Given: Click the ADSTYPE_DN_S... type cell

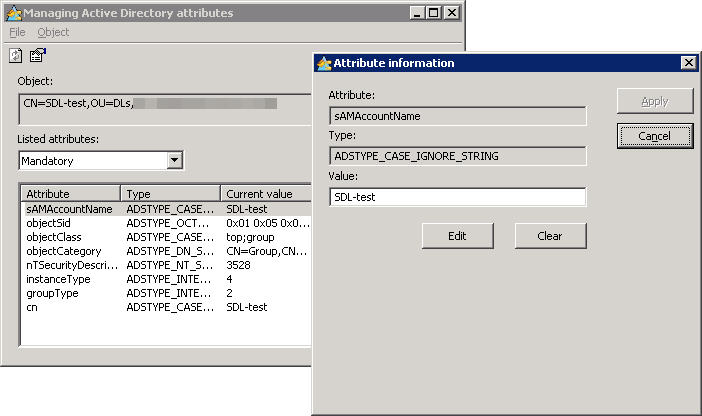Looking at the screenshot, I should pyautogui.click(x=170, y=251).
